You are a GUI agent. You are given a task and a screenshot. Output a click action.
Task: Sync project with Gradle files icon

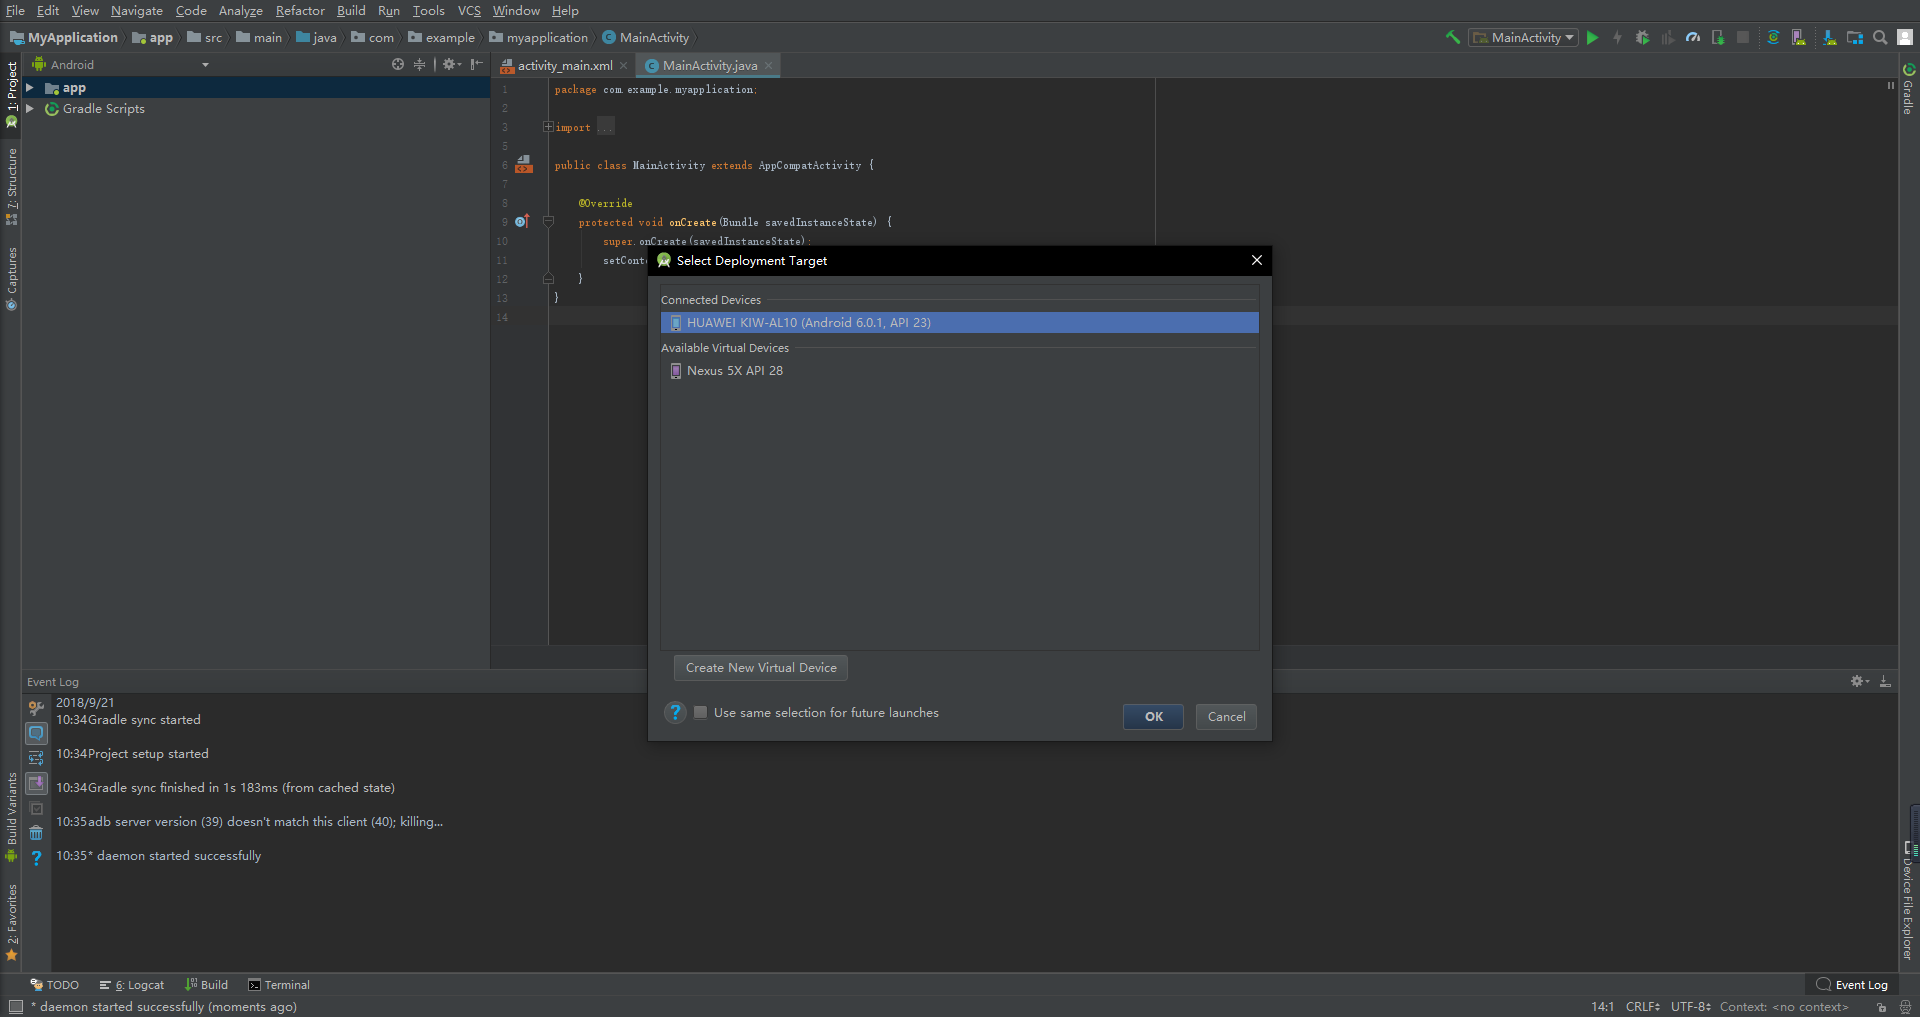(1773, 37)
